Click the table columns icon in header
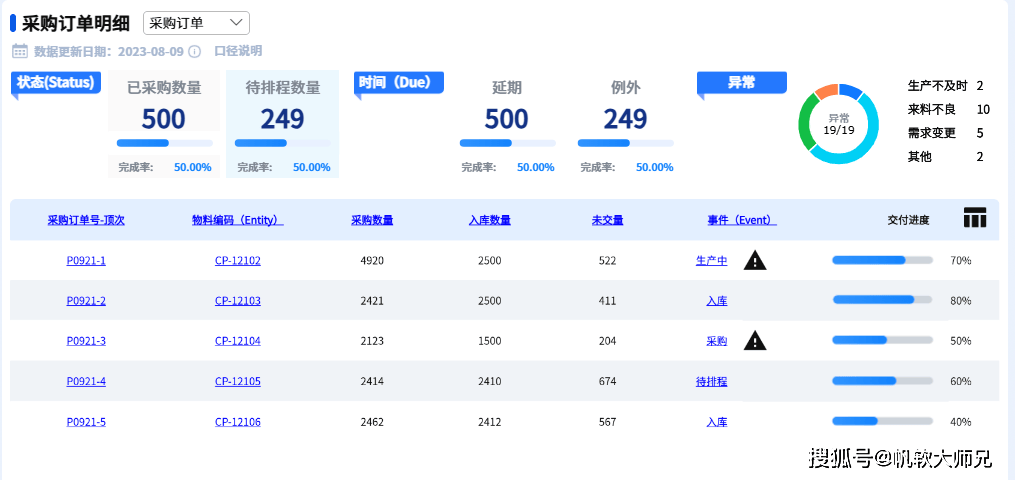Image resolution: width=1015 pixels, height=480 pixels. tap(975, 218)
